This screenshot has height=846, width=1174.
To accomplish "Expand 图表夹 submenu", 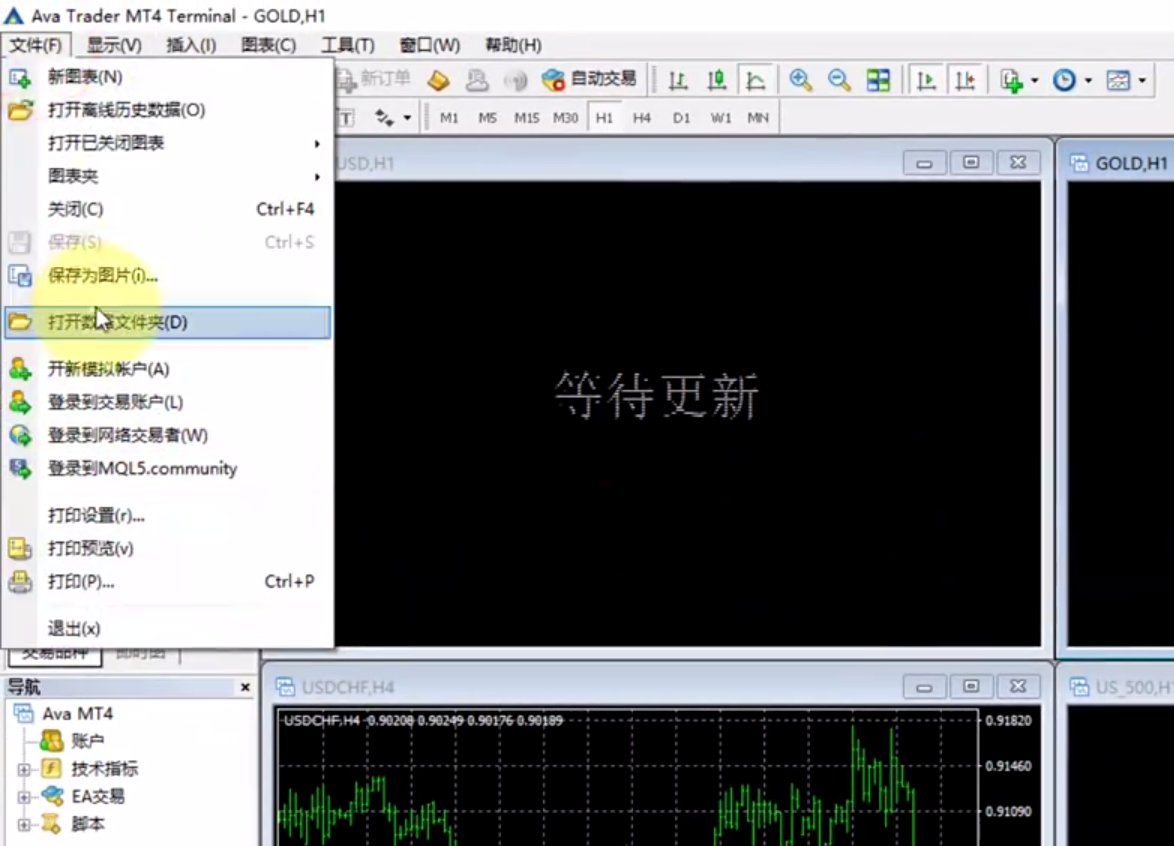I will coord(167,176).
